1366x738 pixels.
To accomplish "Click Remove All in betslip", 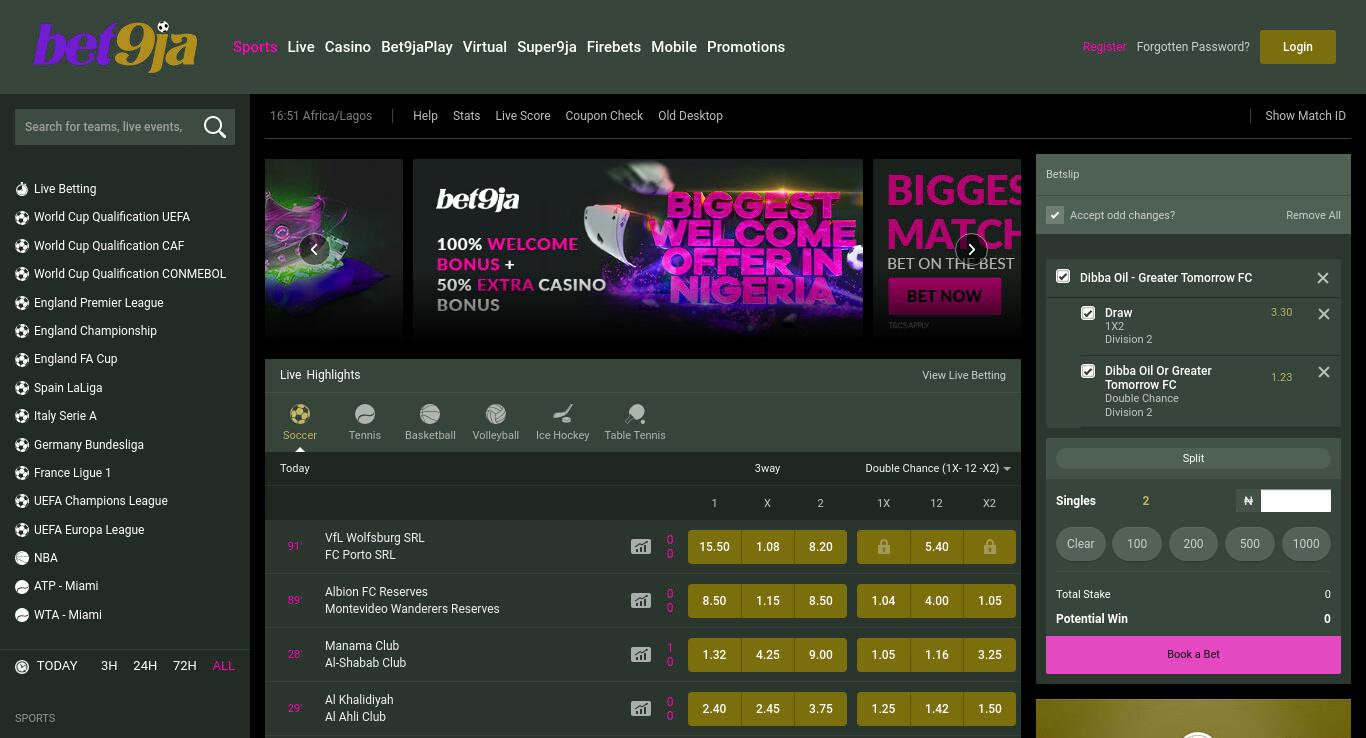I will (x=1313, y=215).
